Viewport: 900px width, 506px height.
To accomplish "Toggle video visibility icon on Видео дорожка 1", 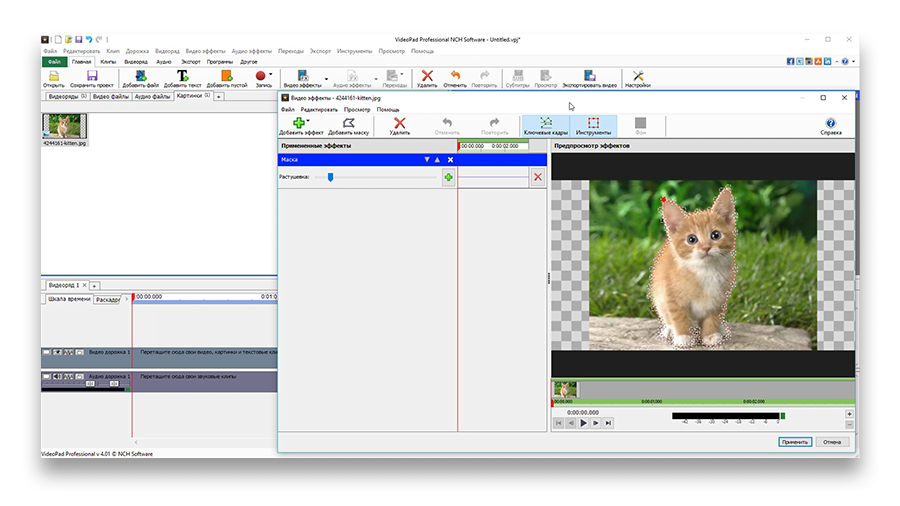I will click(x=57, y=352).
